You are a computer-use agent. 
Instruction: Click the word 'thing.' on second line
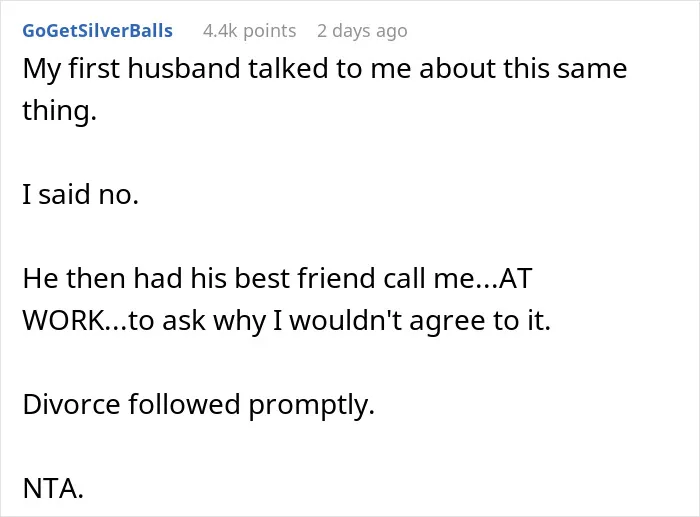pos(59,110)
